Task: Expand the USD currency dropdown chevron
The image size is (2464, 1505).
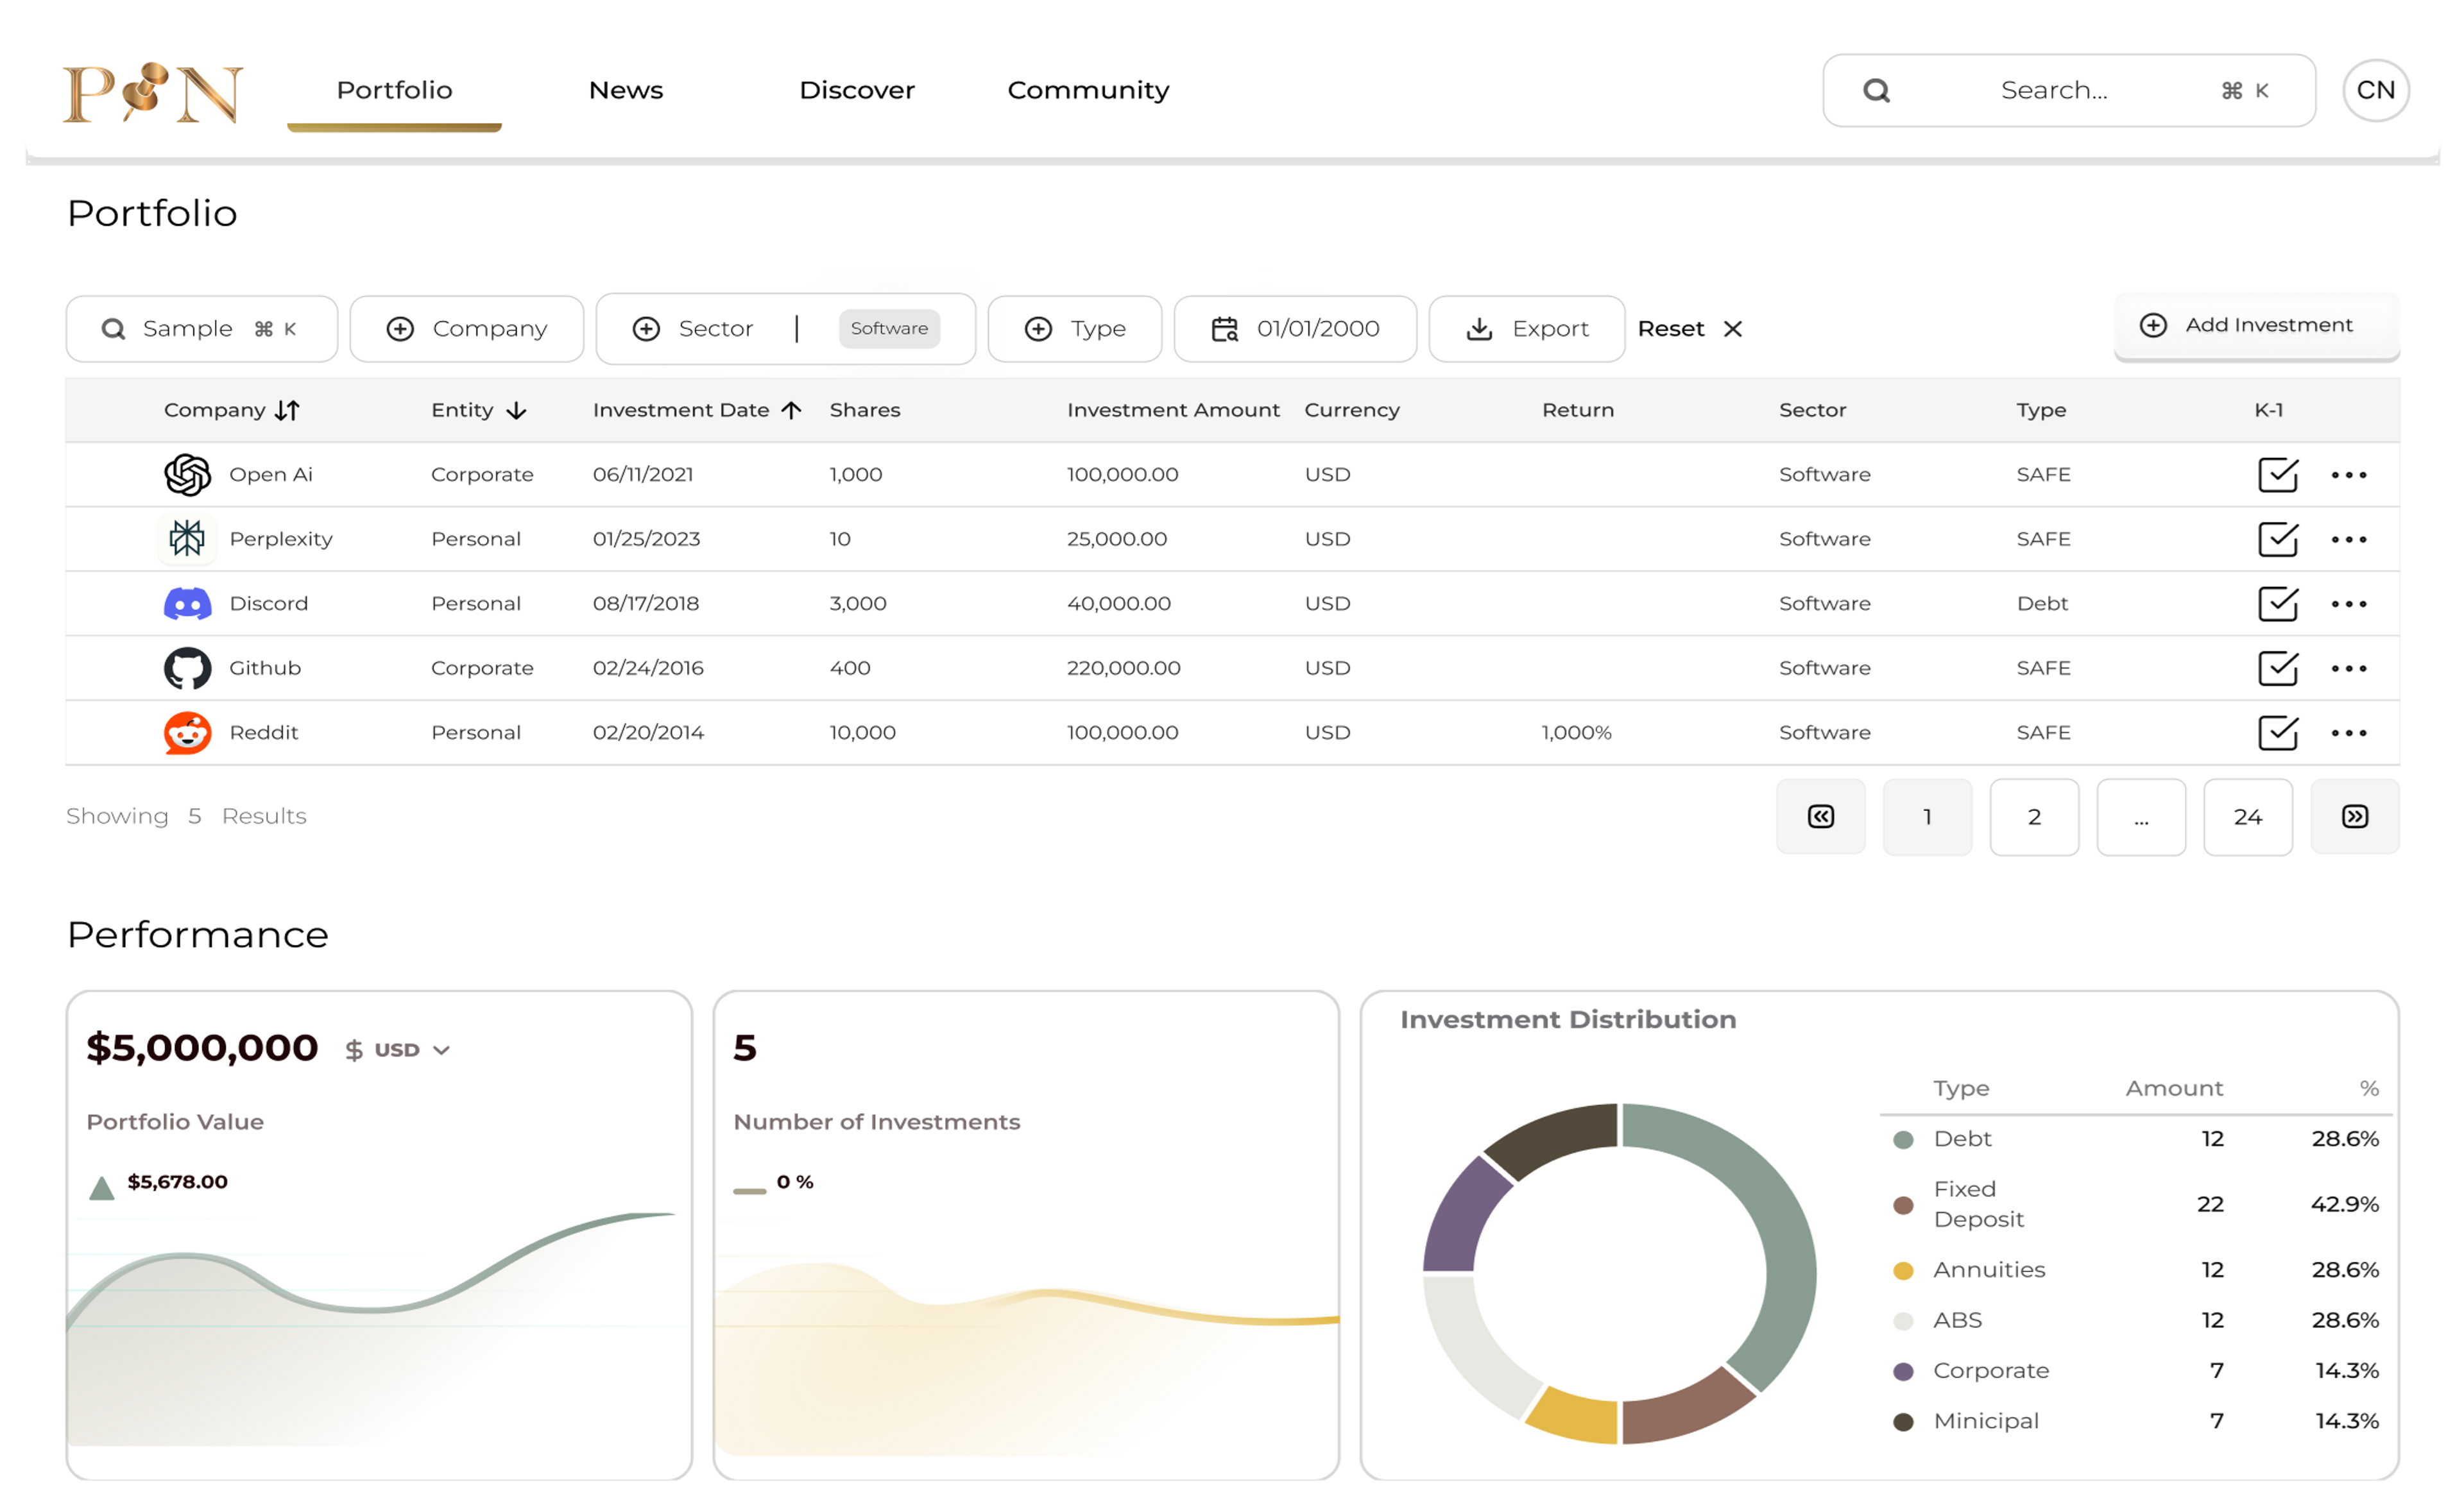Action: (441, 1050)
